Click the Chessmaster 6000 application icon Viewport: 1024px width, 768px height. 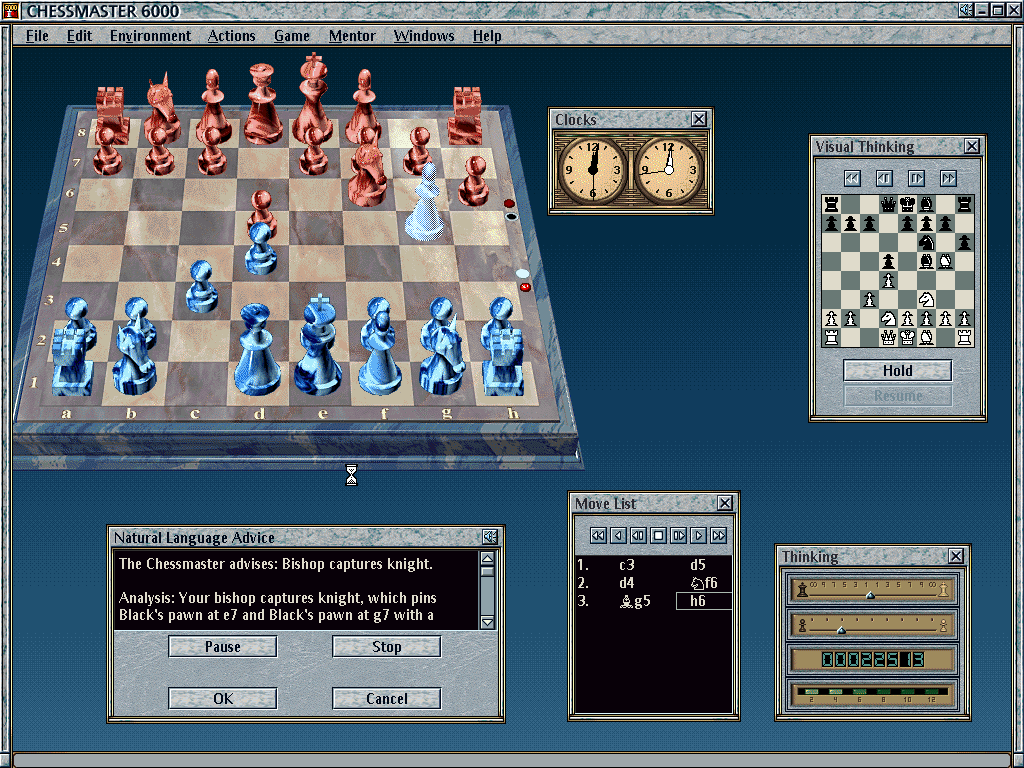point(11,10)
